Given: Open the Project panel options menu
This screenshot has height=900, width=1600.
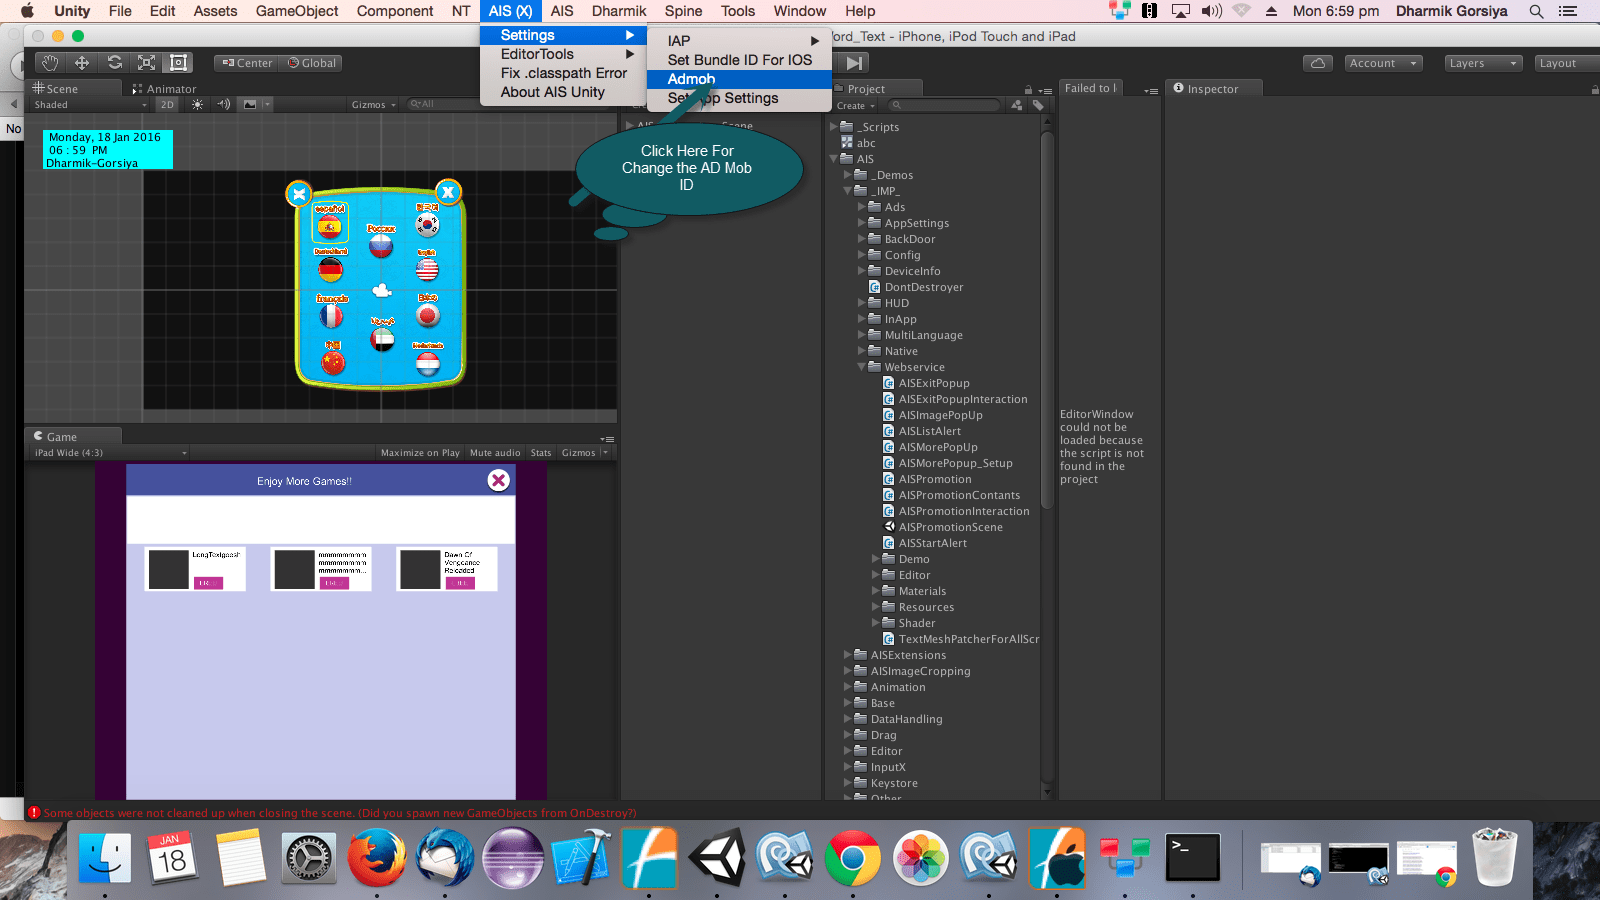Looking at the screenshot, I should pyautogui.click(x=1046, y=90).
